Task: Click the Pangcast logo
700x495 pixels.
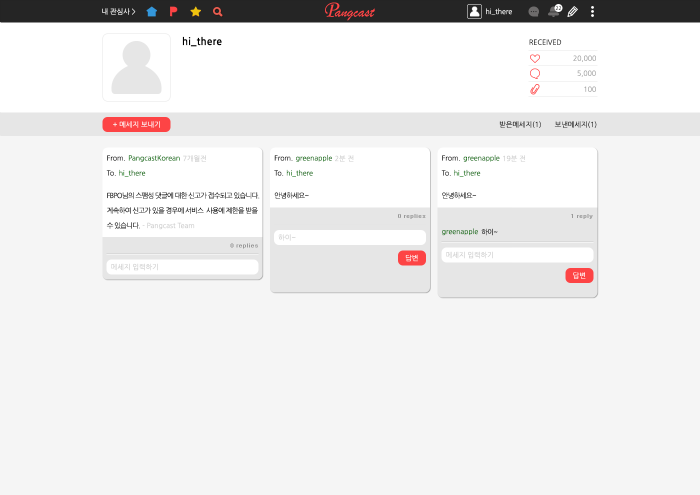Action: [x=352, y=11]
